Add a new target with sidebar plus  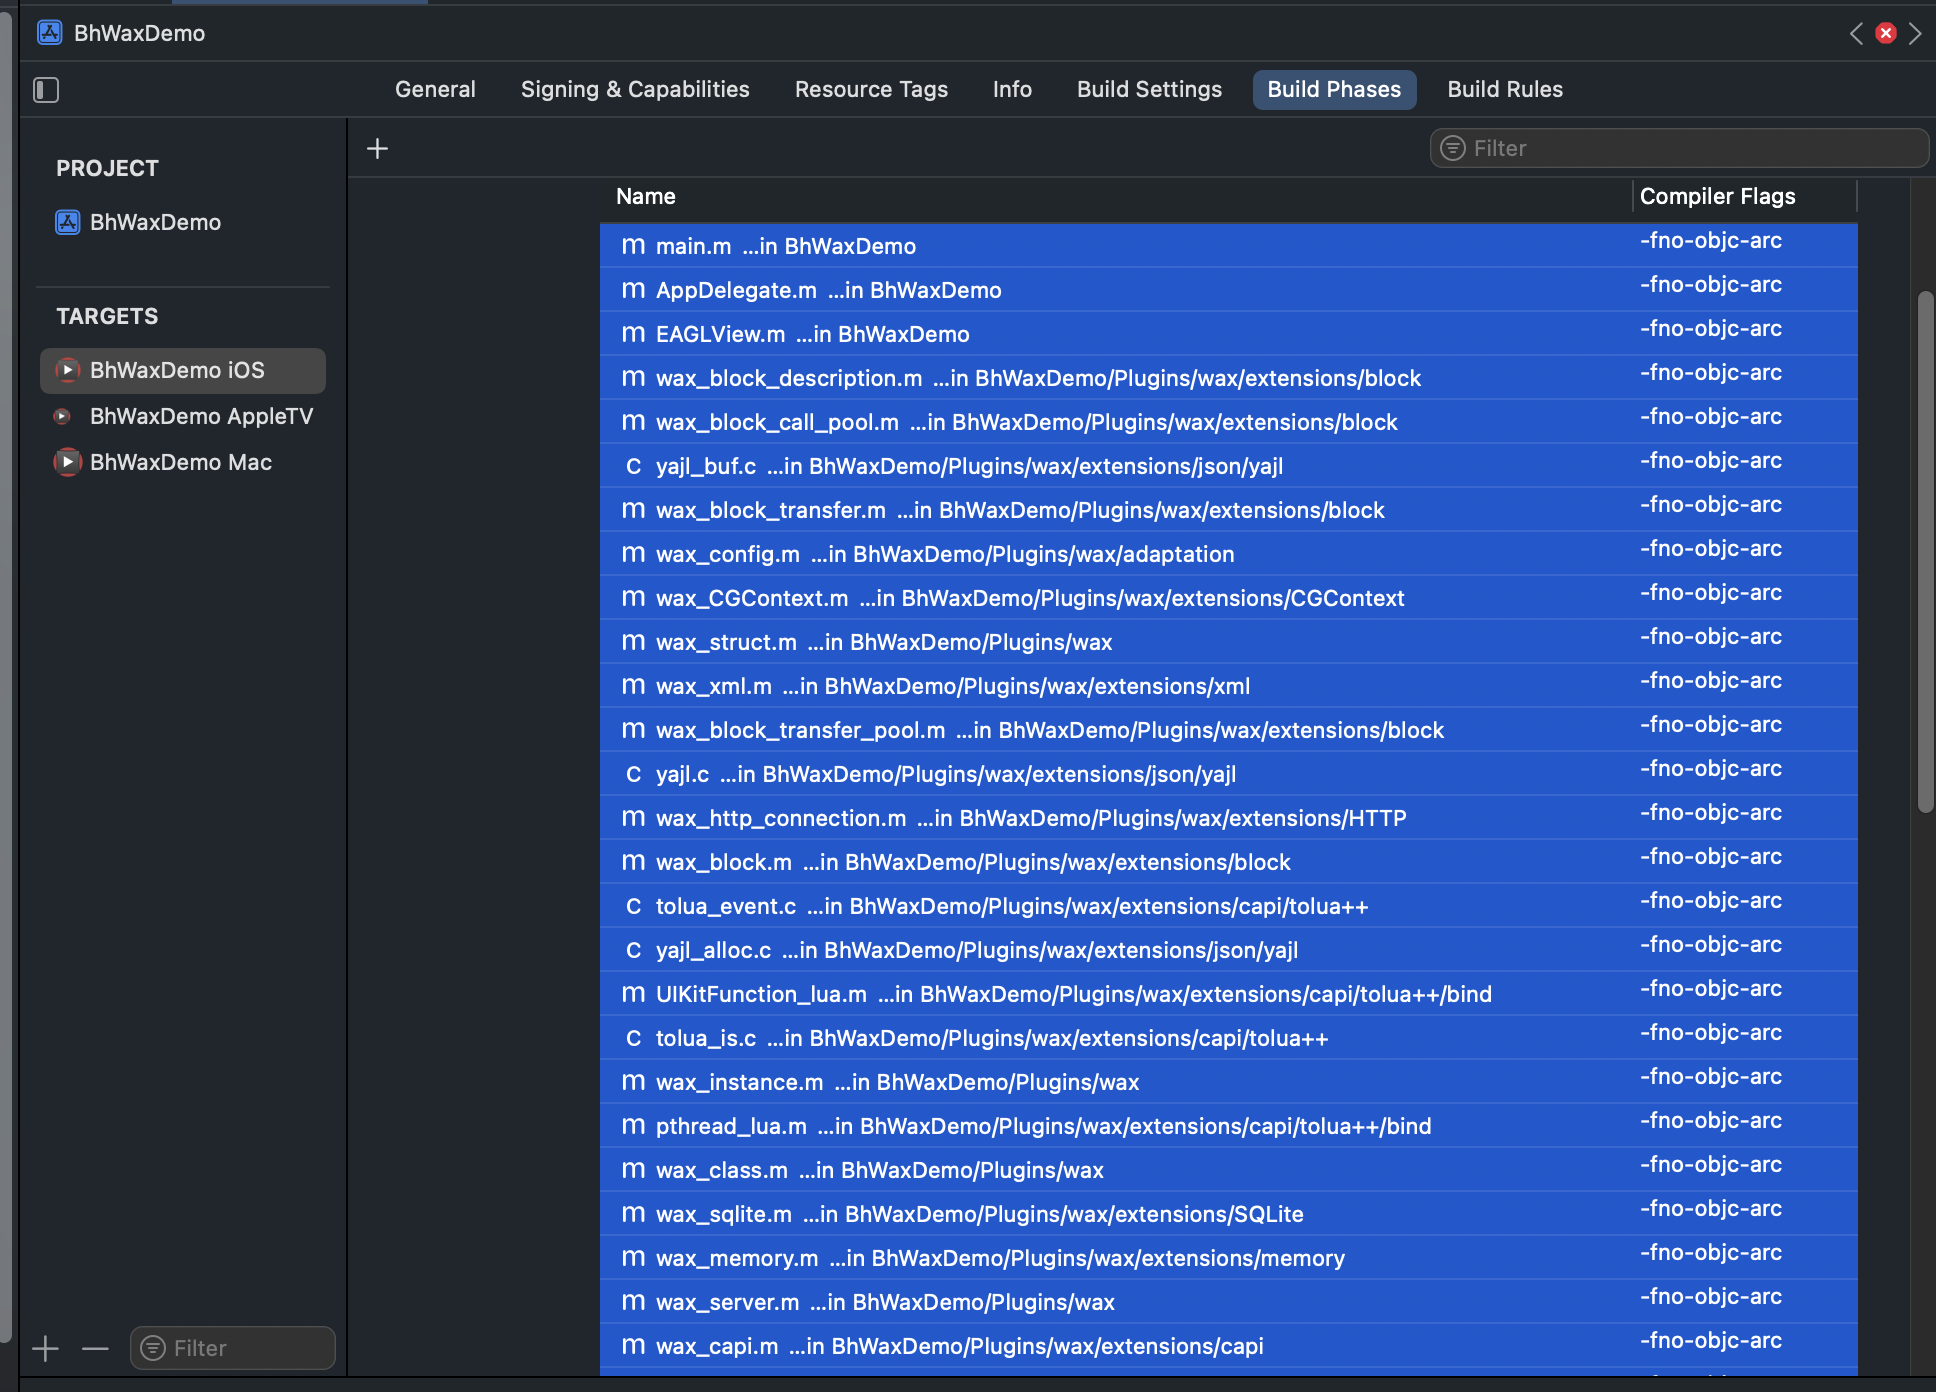tap(45, 1349)
